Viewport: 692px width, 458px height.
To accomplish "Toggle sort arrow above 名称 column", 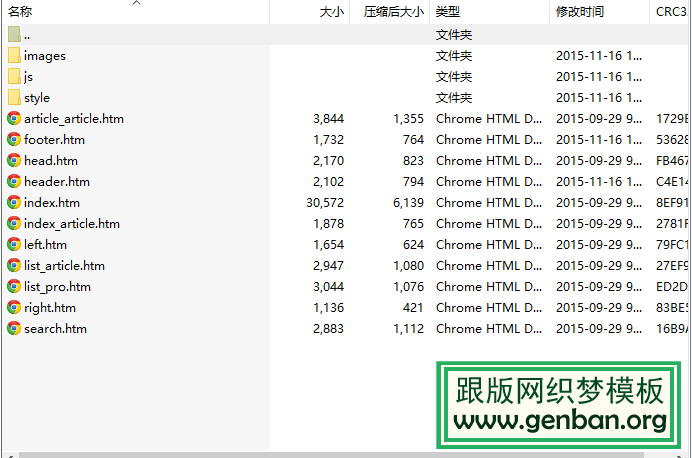I will point(136,3).
